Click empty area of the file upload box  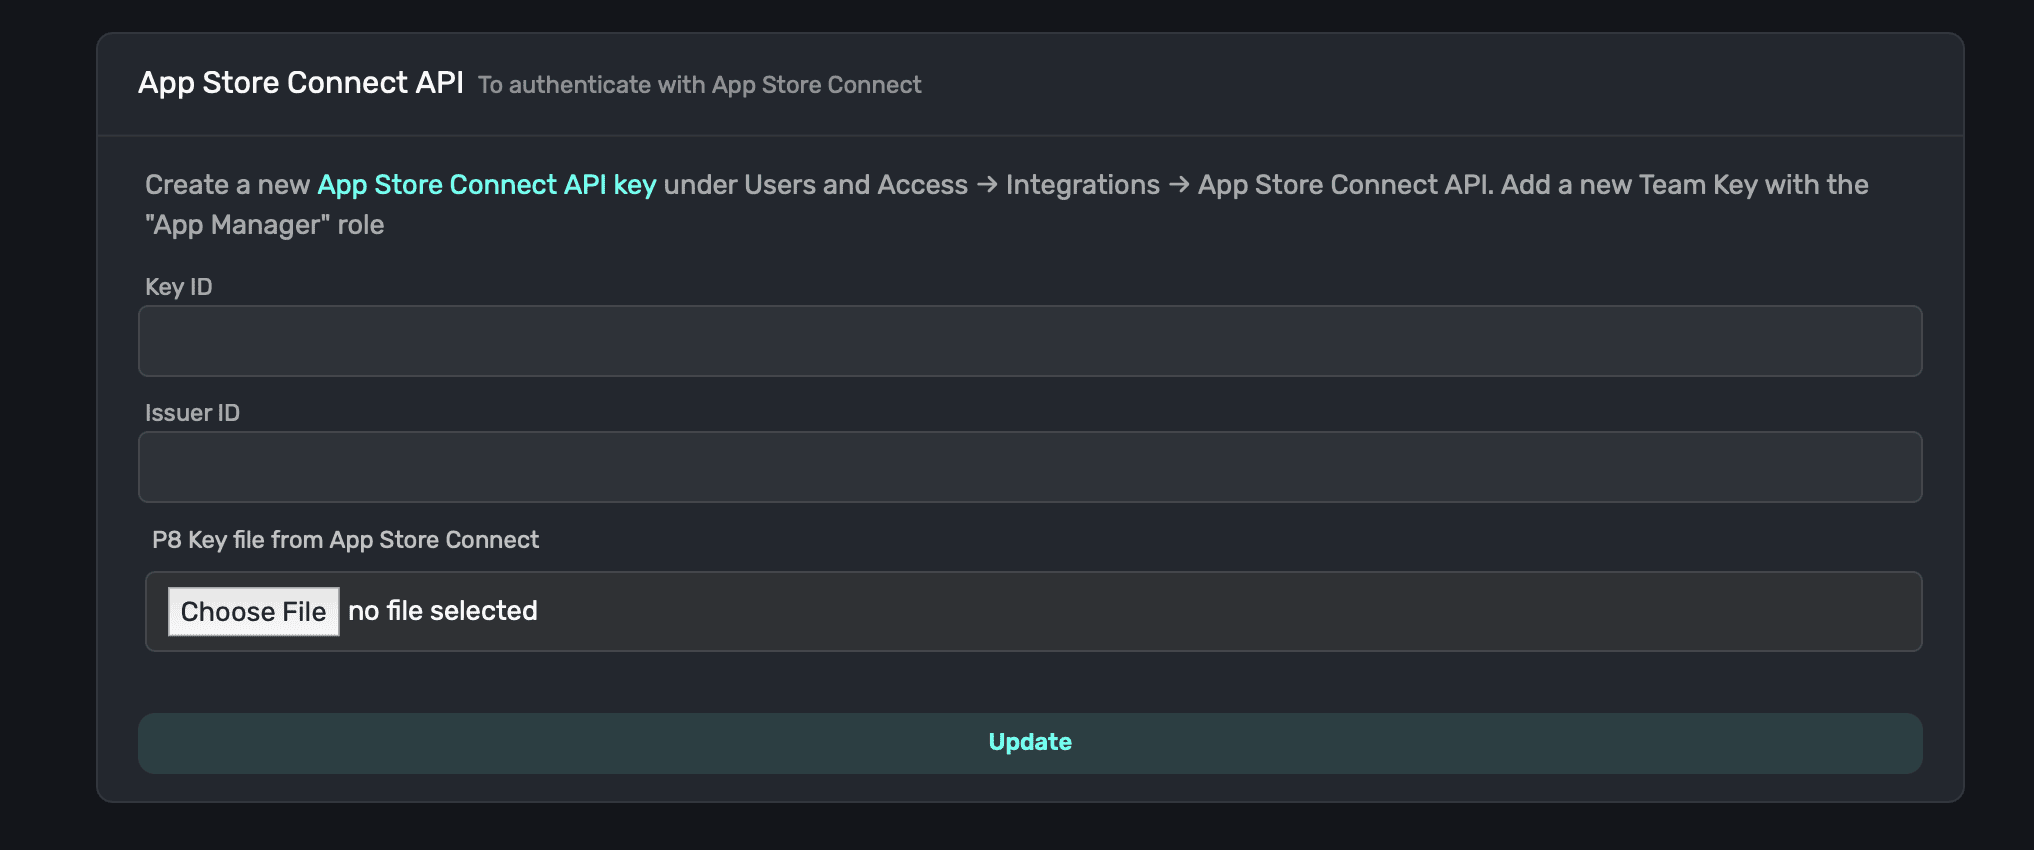(1200, 611)
